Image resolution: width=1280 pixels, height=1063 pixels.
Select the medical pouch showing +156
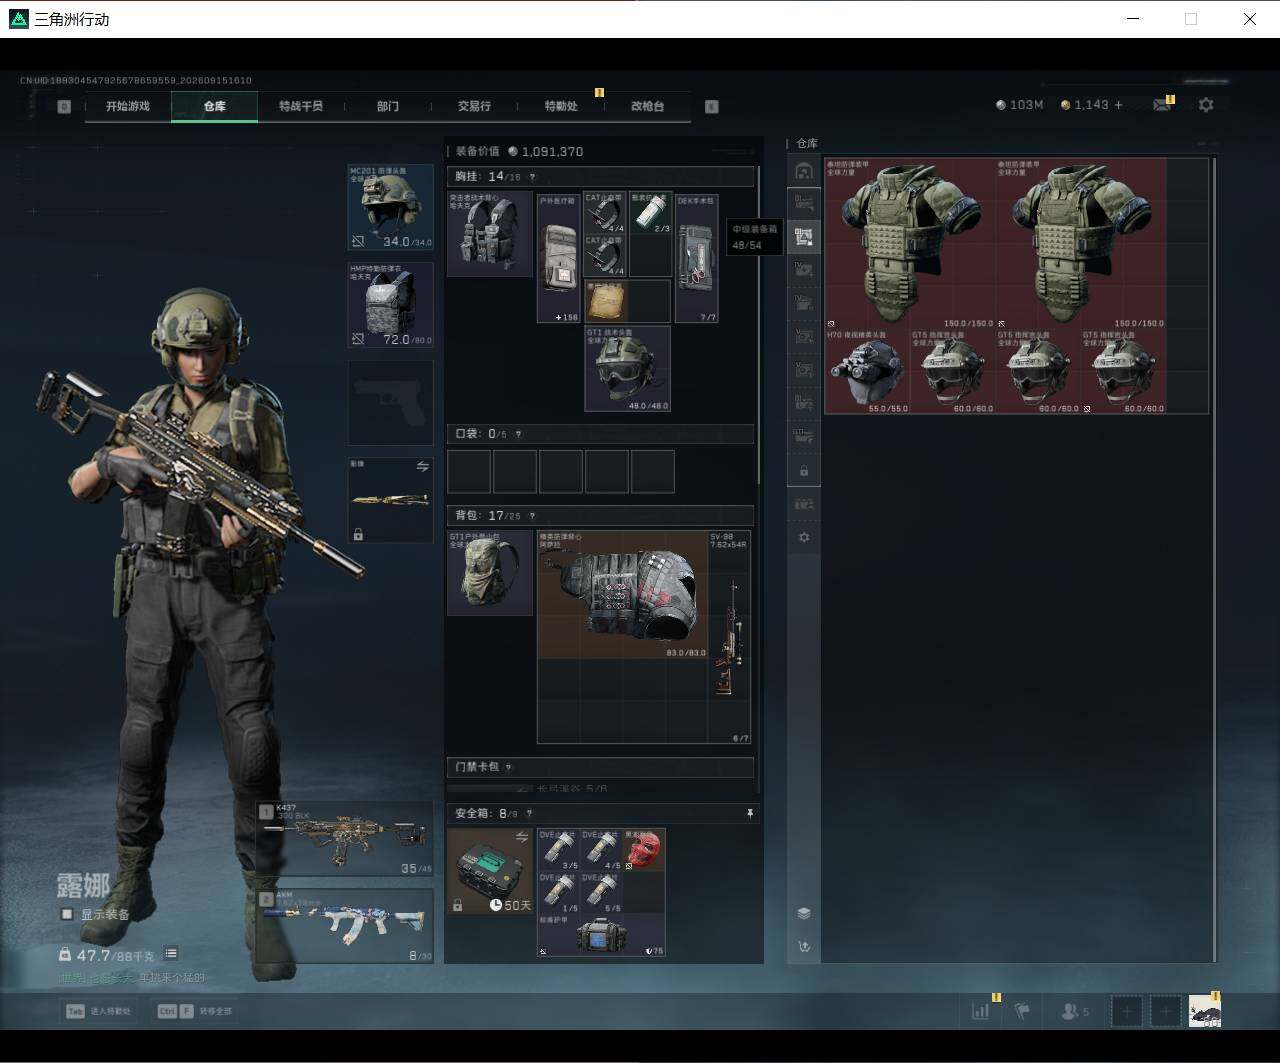pyautogui.click(x=558, y=258)
